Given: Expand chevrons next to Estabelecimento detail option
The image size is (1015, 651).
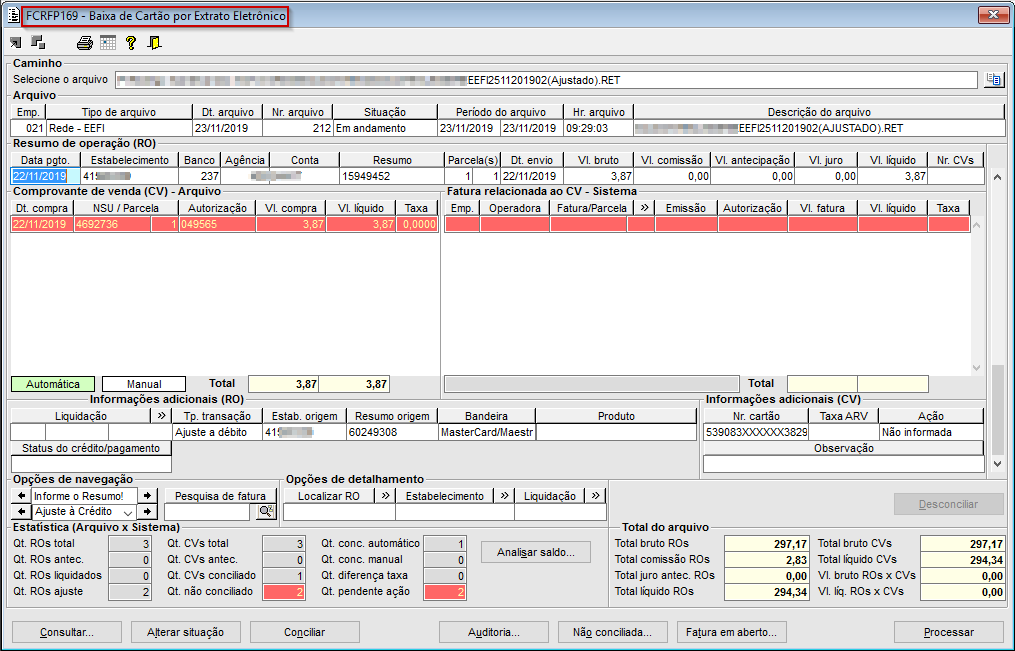Looking at the screenshot, I should click(505, 496).
